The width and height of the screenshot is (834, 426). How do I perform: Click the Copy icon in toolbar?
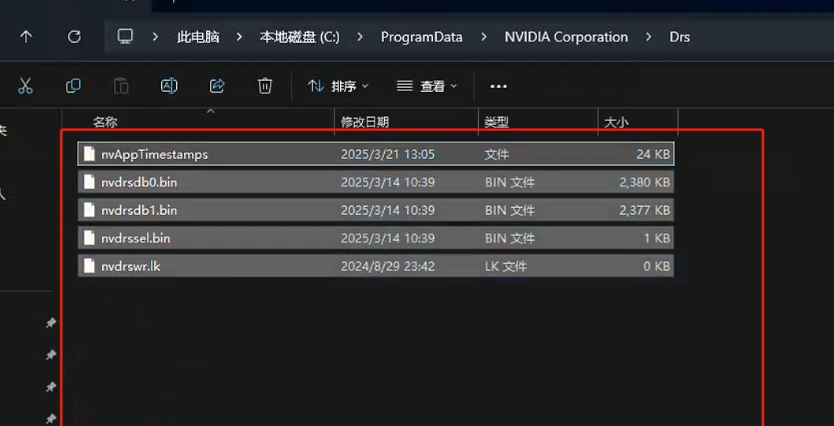click(x=73, y=86)
